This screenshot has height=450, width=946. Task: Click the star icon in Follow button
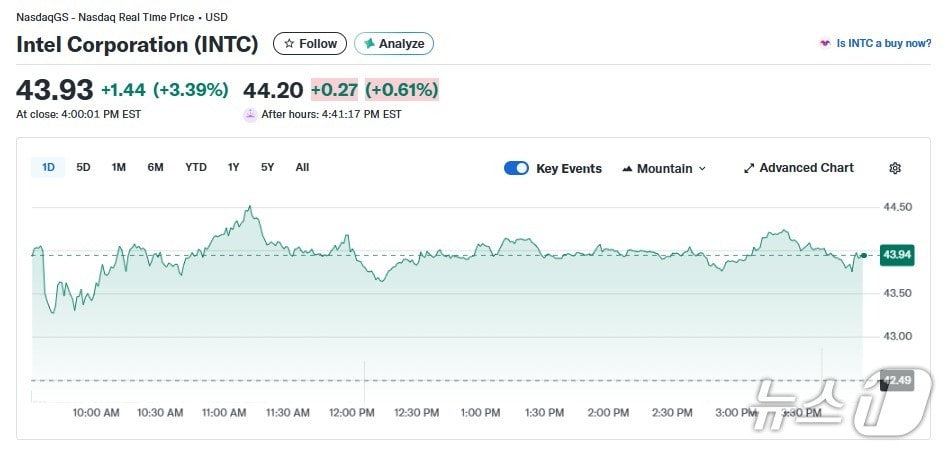(x=289, y=44)
